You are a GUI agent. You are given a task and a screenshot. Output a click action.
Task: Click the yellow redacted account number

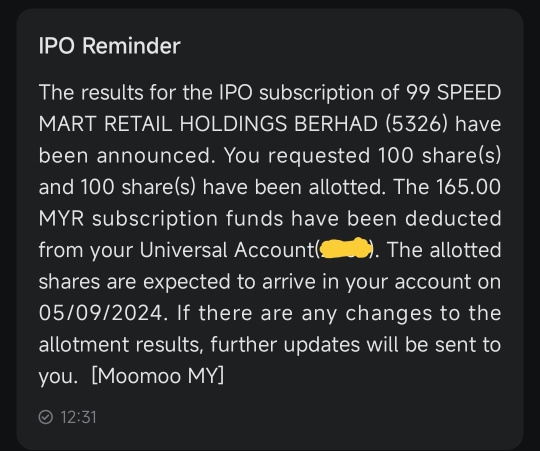[346, 248]
